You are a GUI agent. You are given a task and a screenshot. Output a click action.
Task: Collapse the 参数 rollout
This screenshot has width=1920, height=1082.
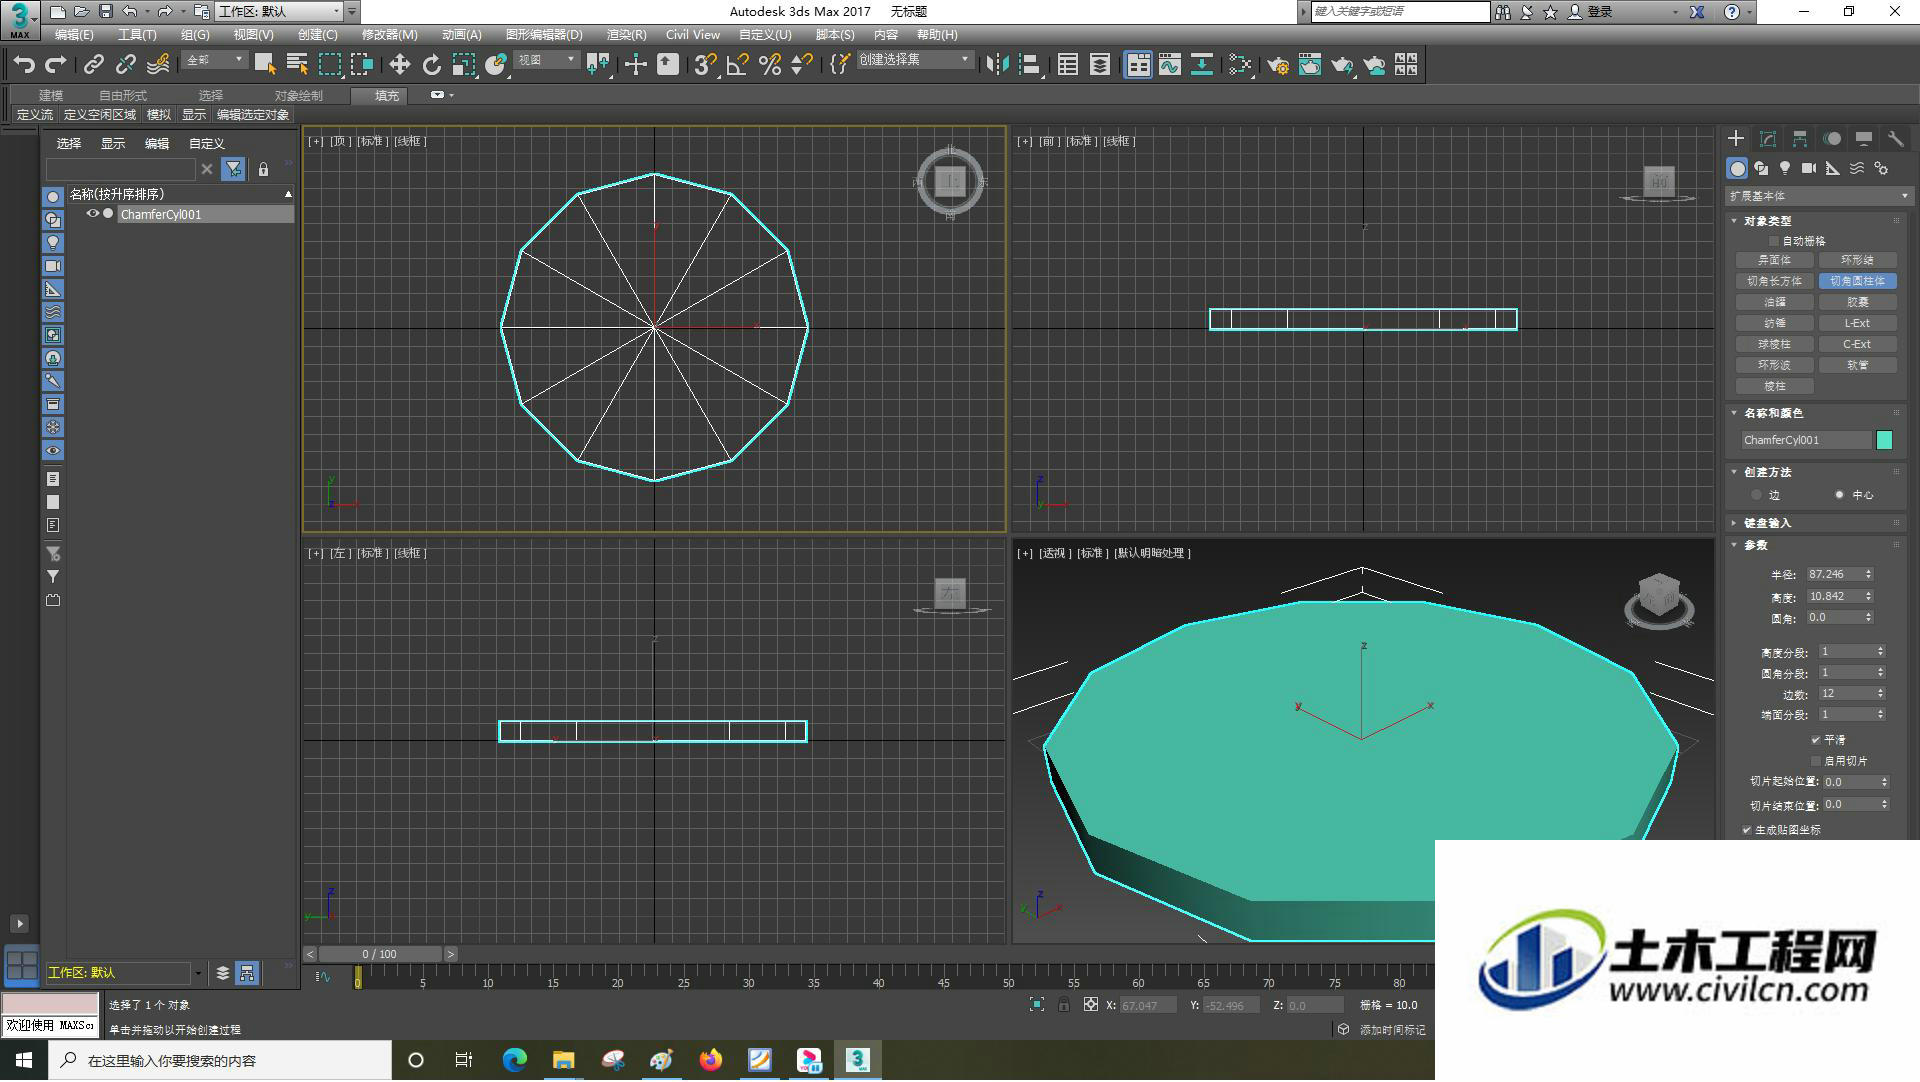tap(1755, 545)
